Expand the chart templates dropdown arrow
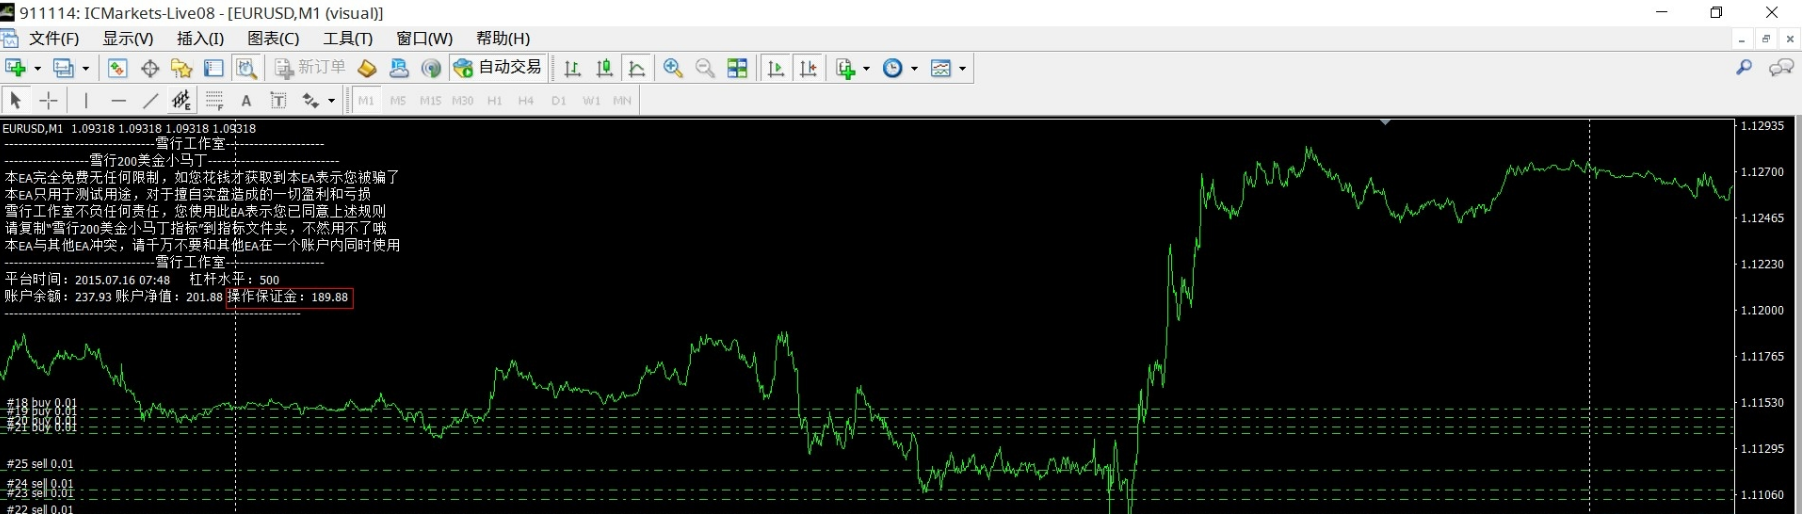The image size is (1804, 514). (962, 68)
